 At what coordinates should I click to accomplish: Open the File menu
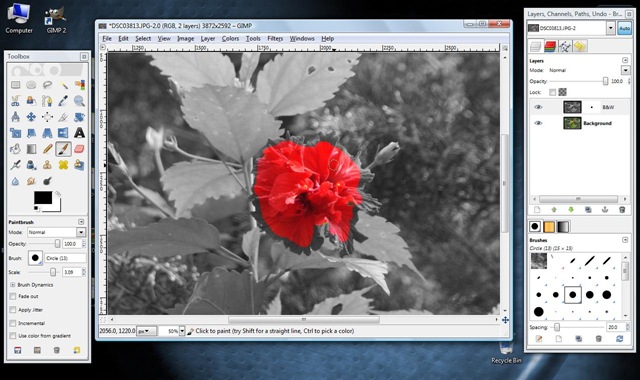[107, 38]
